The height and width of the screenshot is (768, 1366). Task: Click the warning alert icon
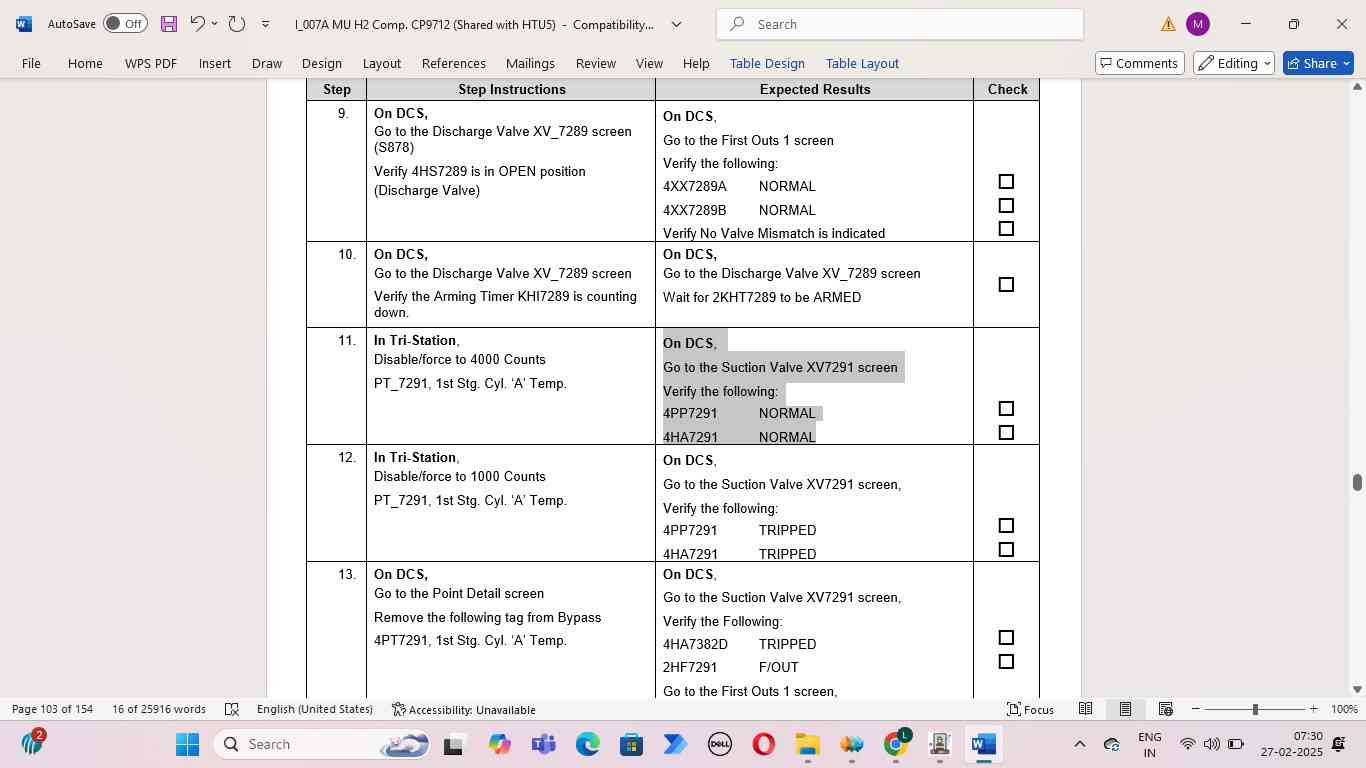(1168, 24)
